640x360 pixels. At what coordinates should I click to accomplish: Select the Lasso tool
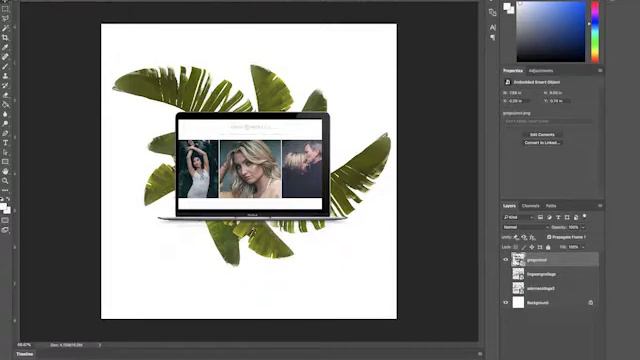click(x=5, y=18)
